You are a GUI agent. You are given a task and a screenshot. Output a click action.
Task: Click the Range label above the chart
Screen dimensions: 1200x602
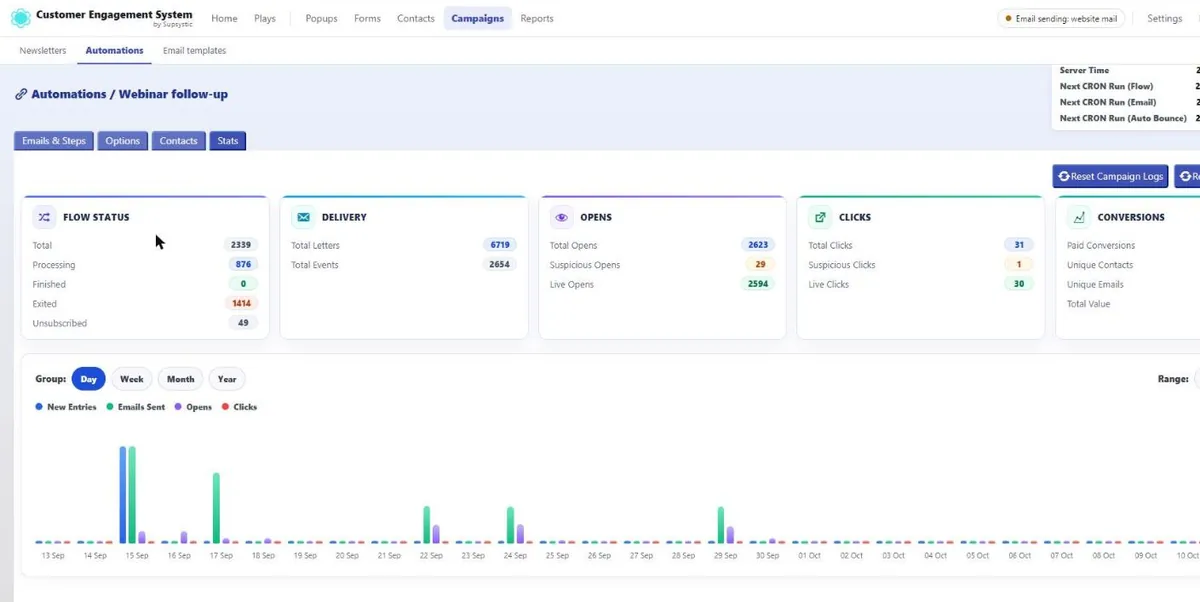[x=1172, y=379]
